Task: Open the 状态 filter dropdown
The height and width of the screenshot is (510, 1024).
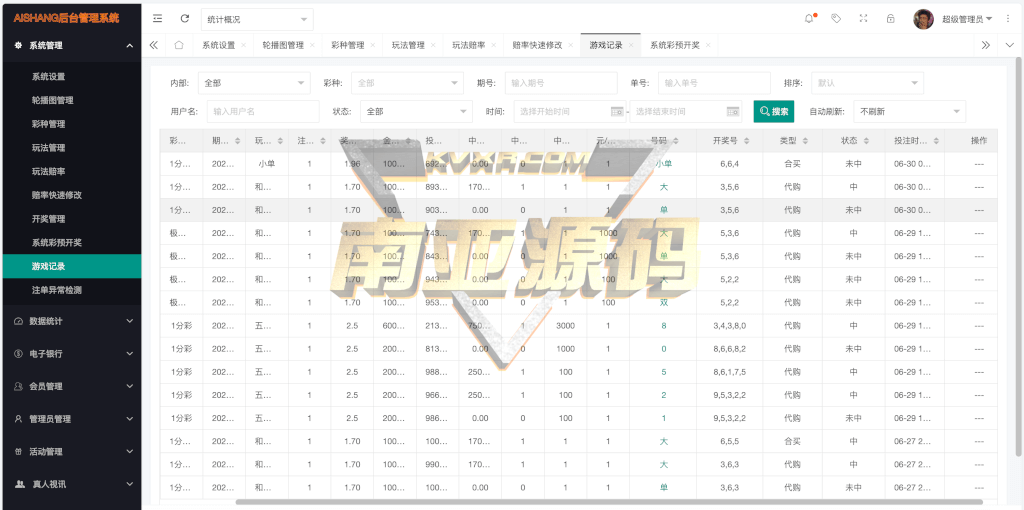Action: pos(416,111)
